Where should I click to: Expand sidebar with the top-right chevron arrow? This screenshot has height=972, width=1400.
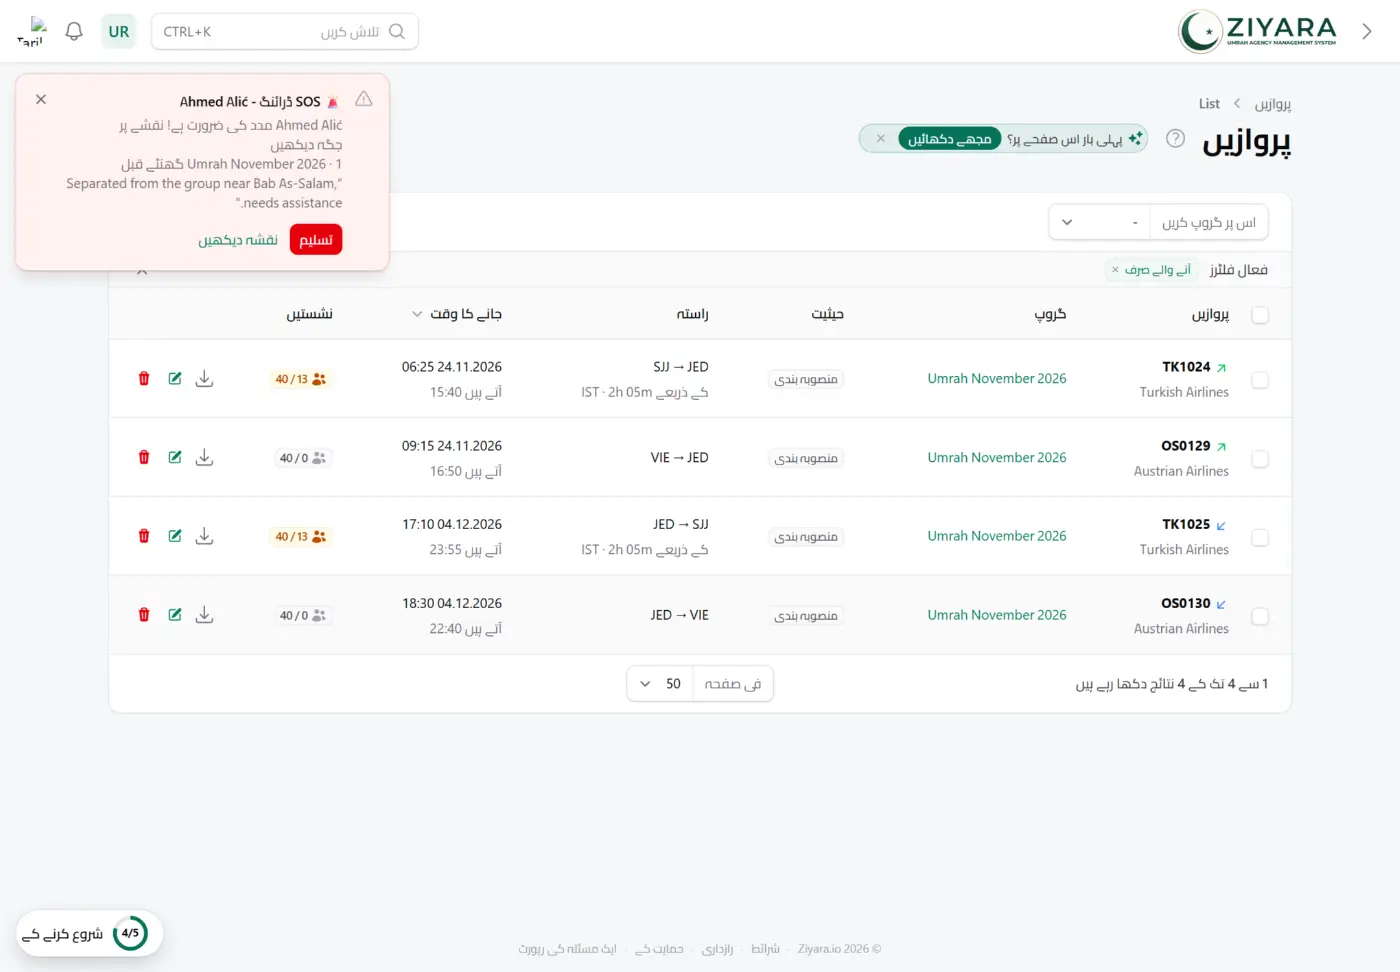(x=1367, y=32)
